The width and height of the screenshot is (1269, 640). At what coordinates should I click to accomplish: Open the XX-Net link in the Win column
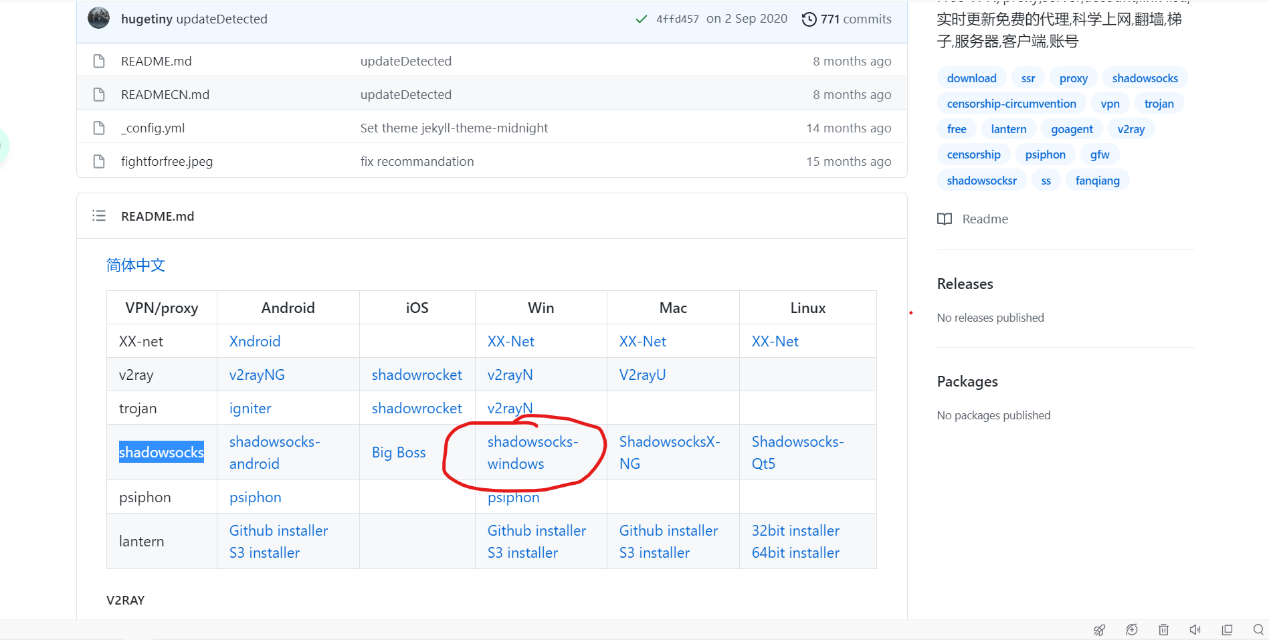click(x=511, y=341)
